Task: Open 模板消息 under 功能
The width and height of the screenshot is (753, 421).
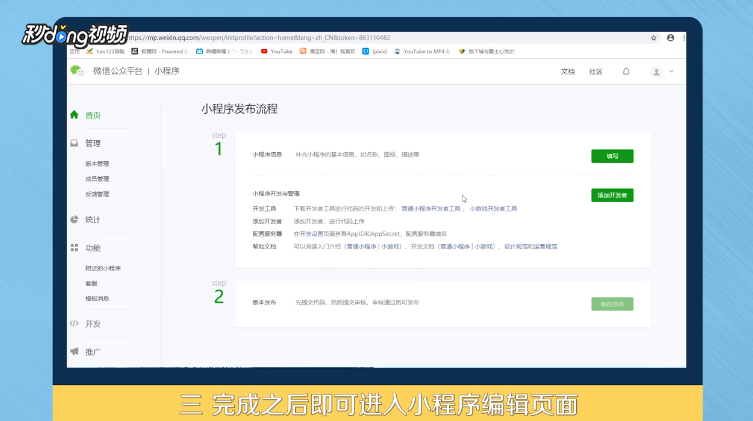Action: 97,298
